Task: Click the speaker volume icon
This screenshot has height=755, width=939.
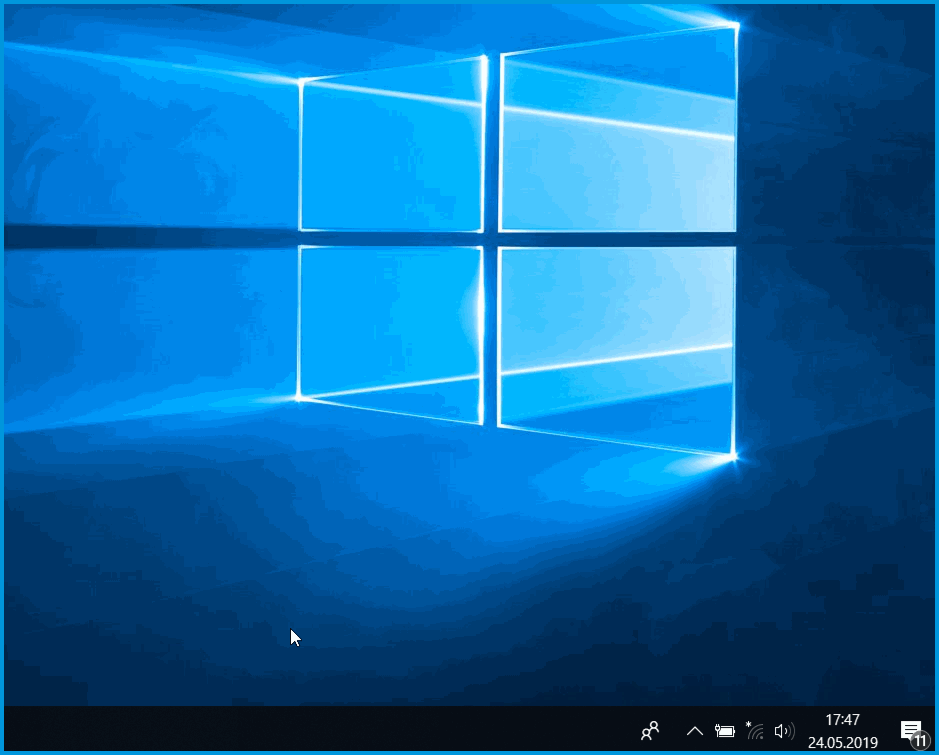Action: tap(784, 731)
